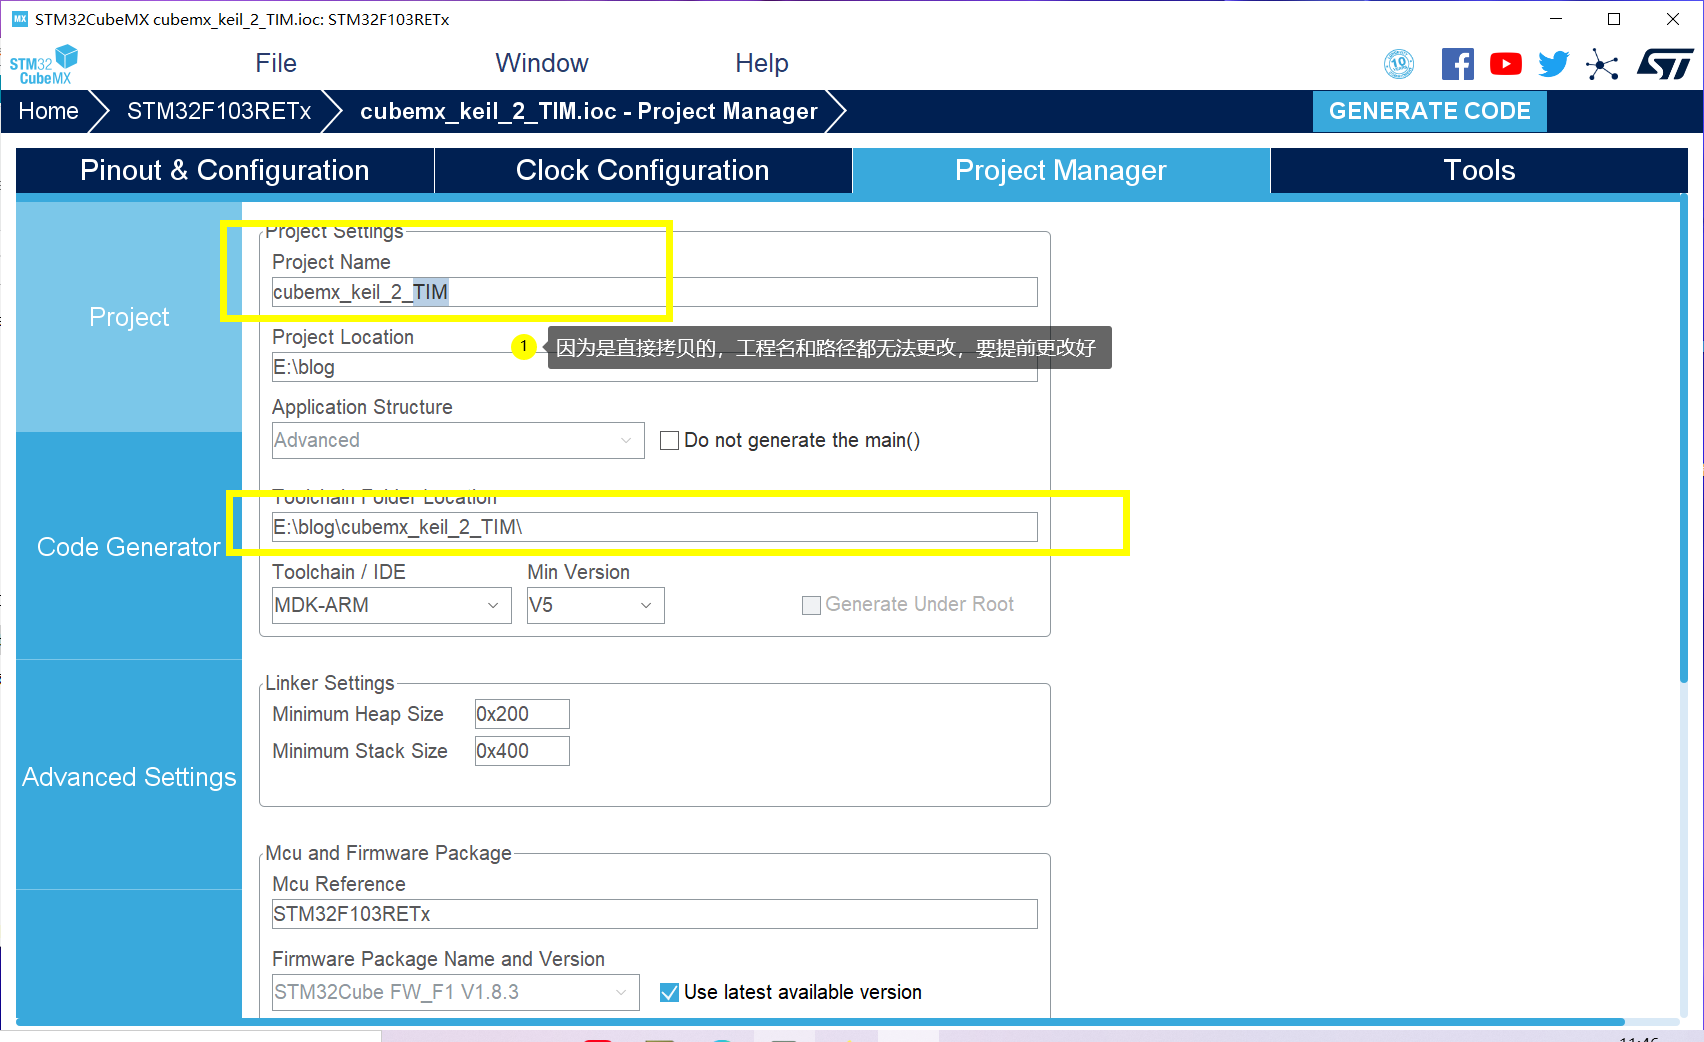
Task: Go to Home breadcrumb
Action: click(x=48, y=111)
